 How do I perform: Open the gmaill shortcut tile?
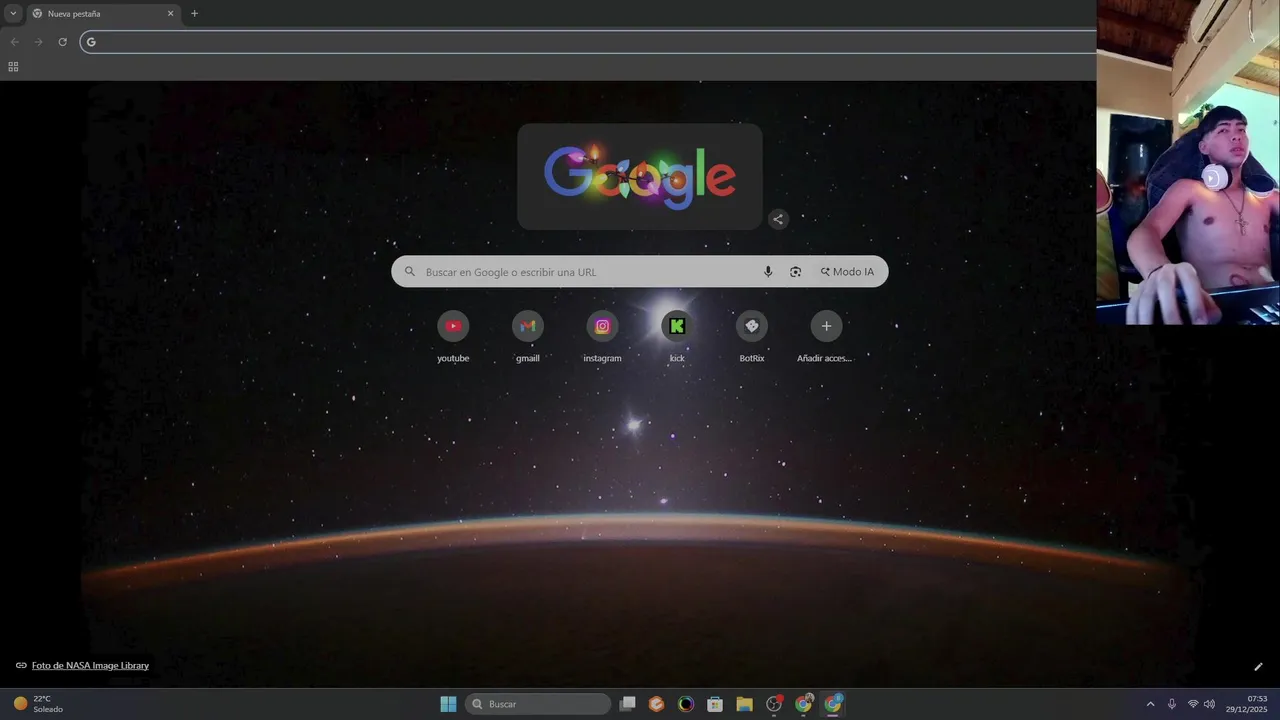528,336
